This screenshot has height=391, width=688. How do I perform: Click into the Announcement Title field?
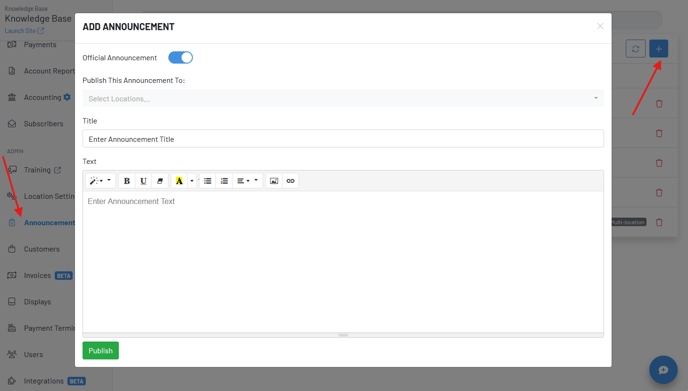[x=343, y=139]
